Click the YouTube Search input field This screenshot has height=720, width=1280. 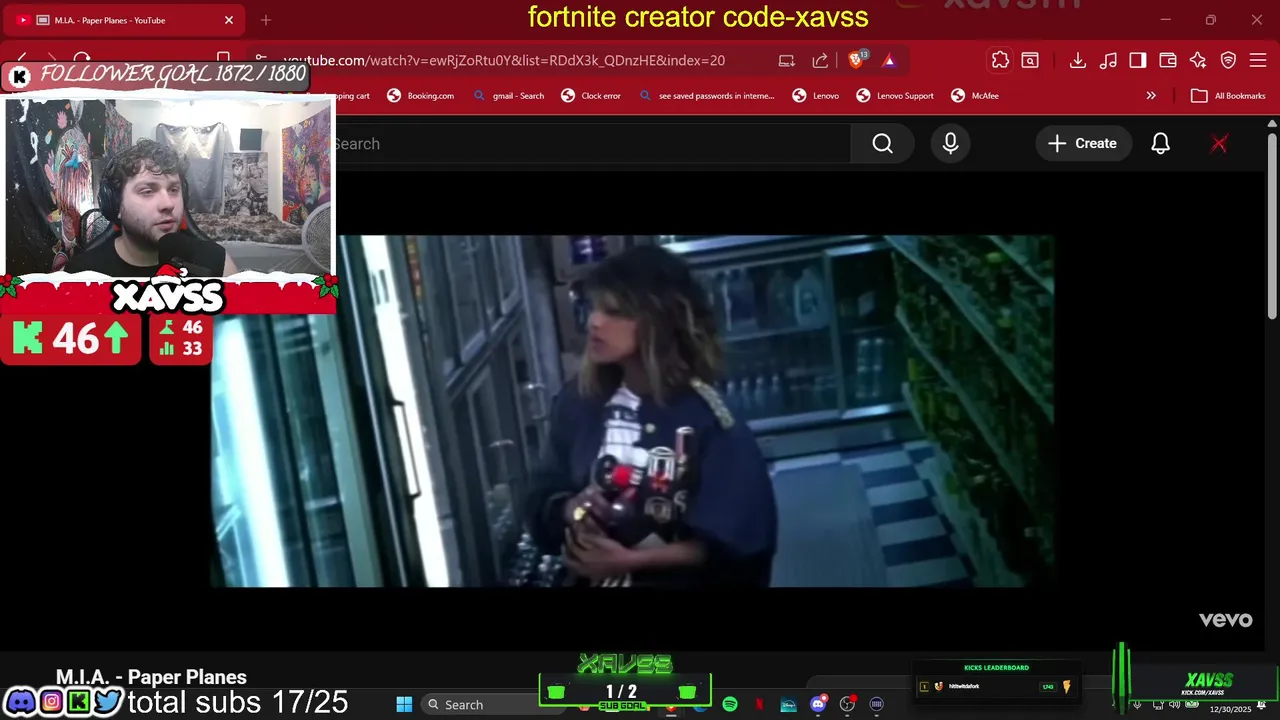coord(592,144)
